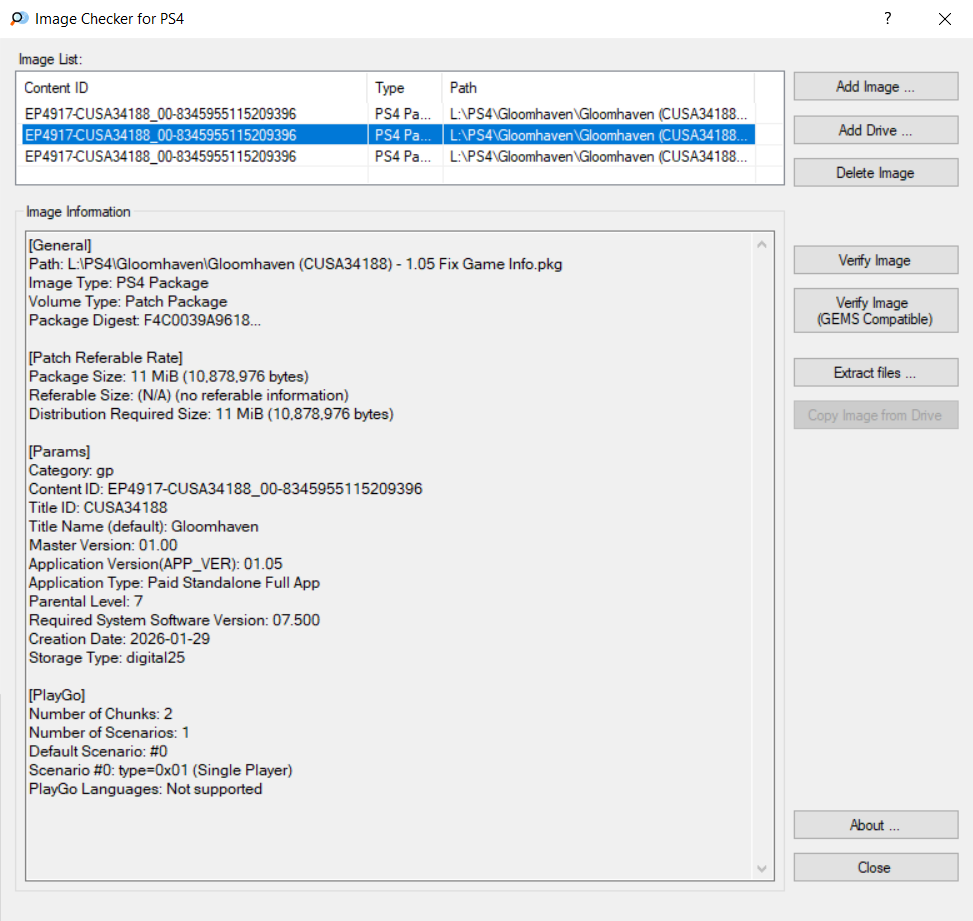Open the About dialog
This screenshot has width=973, height=921.
[875, 825]
